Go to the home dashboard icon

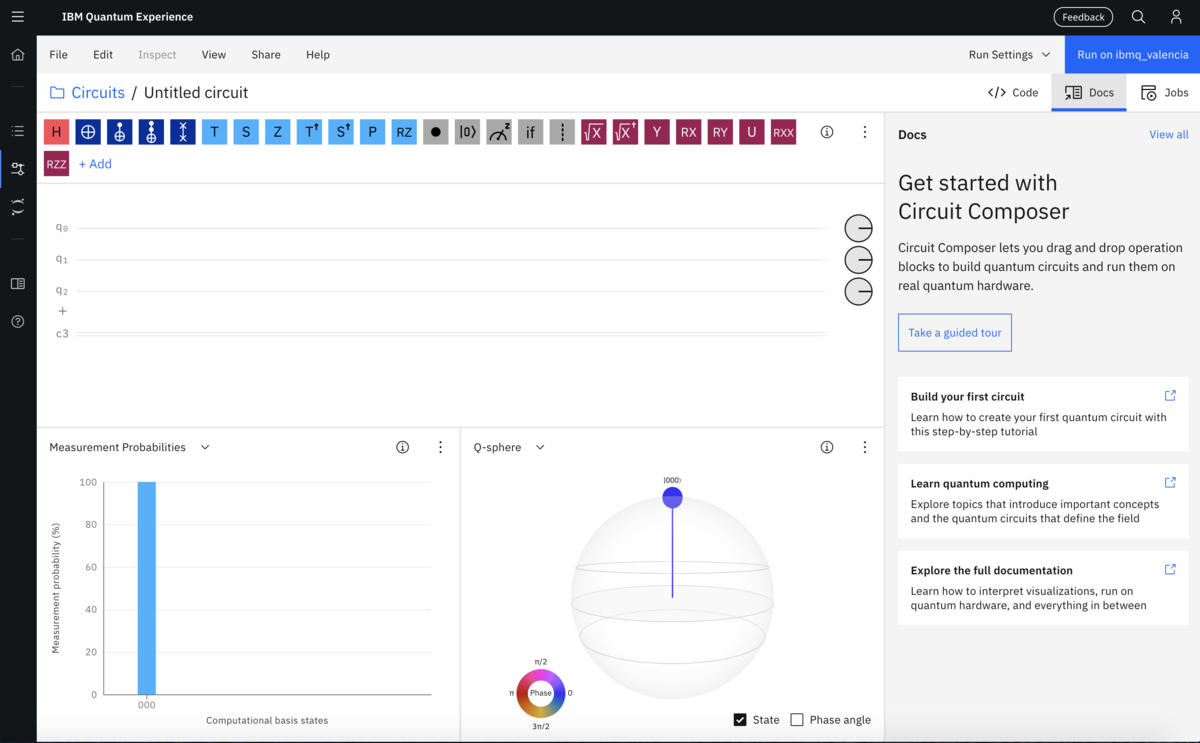(18, 54)
